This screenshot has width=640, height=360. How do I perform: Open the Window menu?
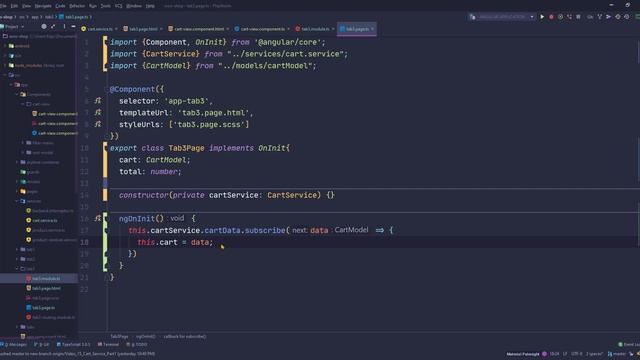[x=134, y=6]
